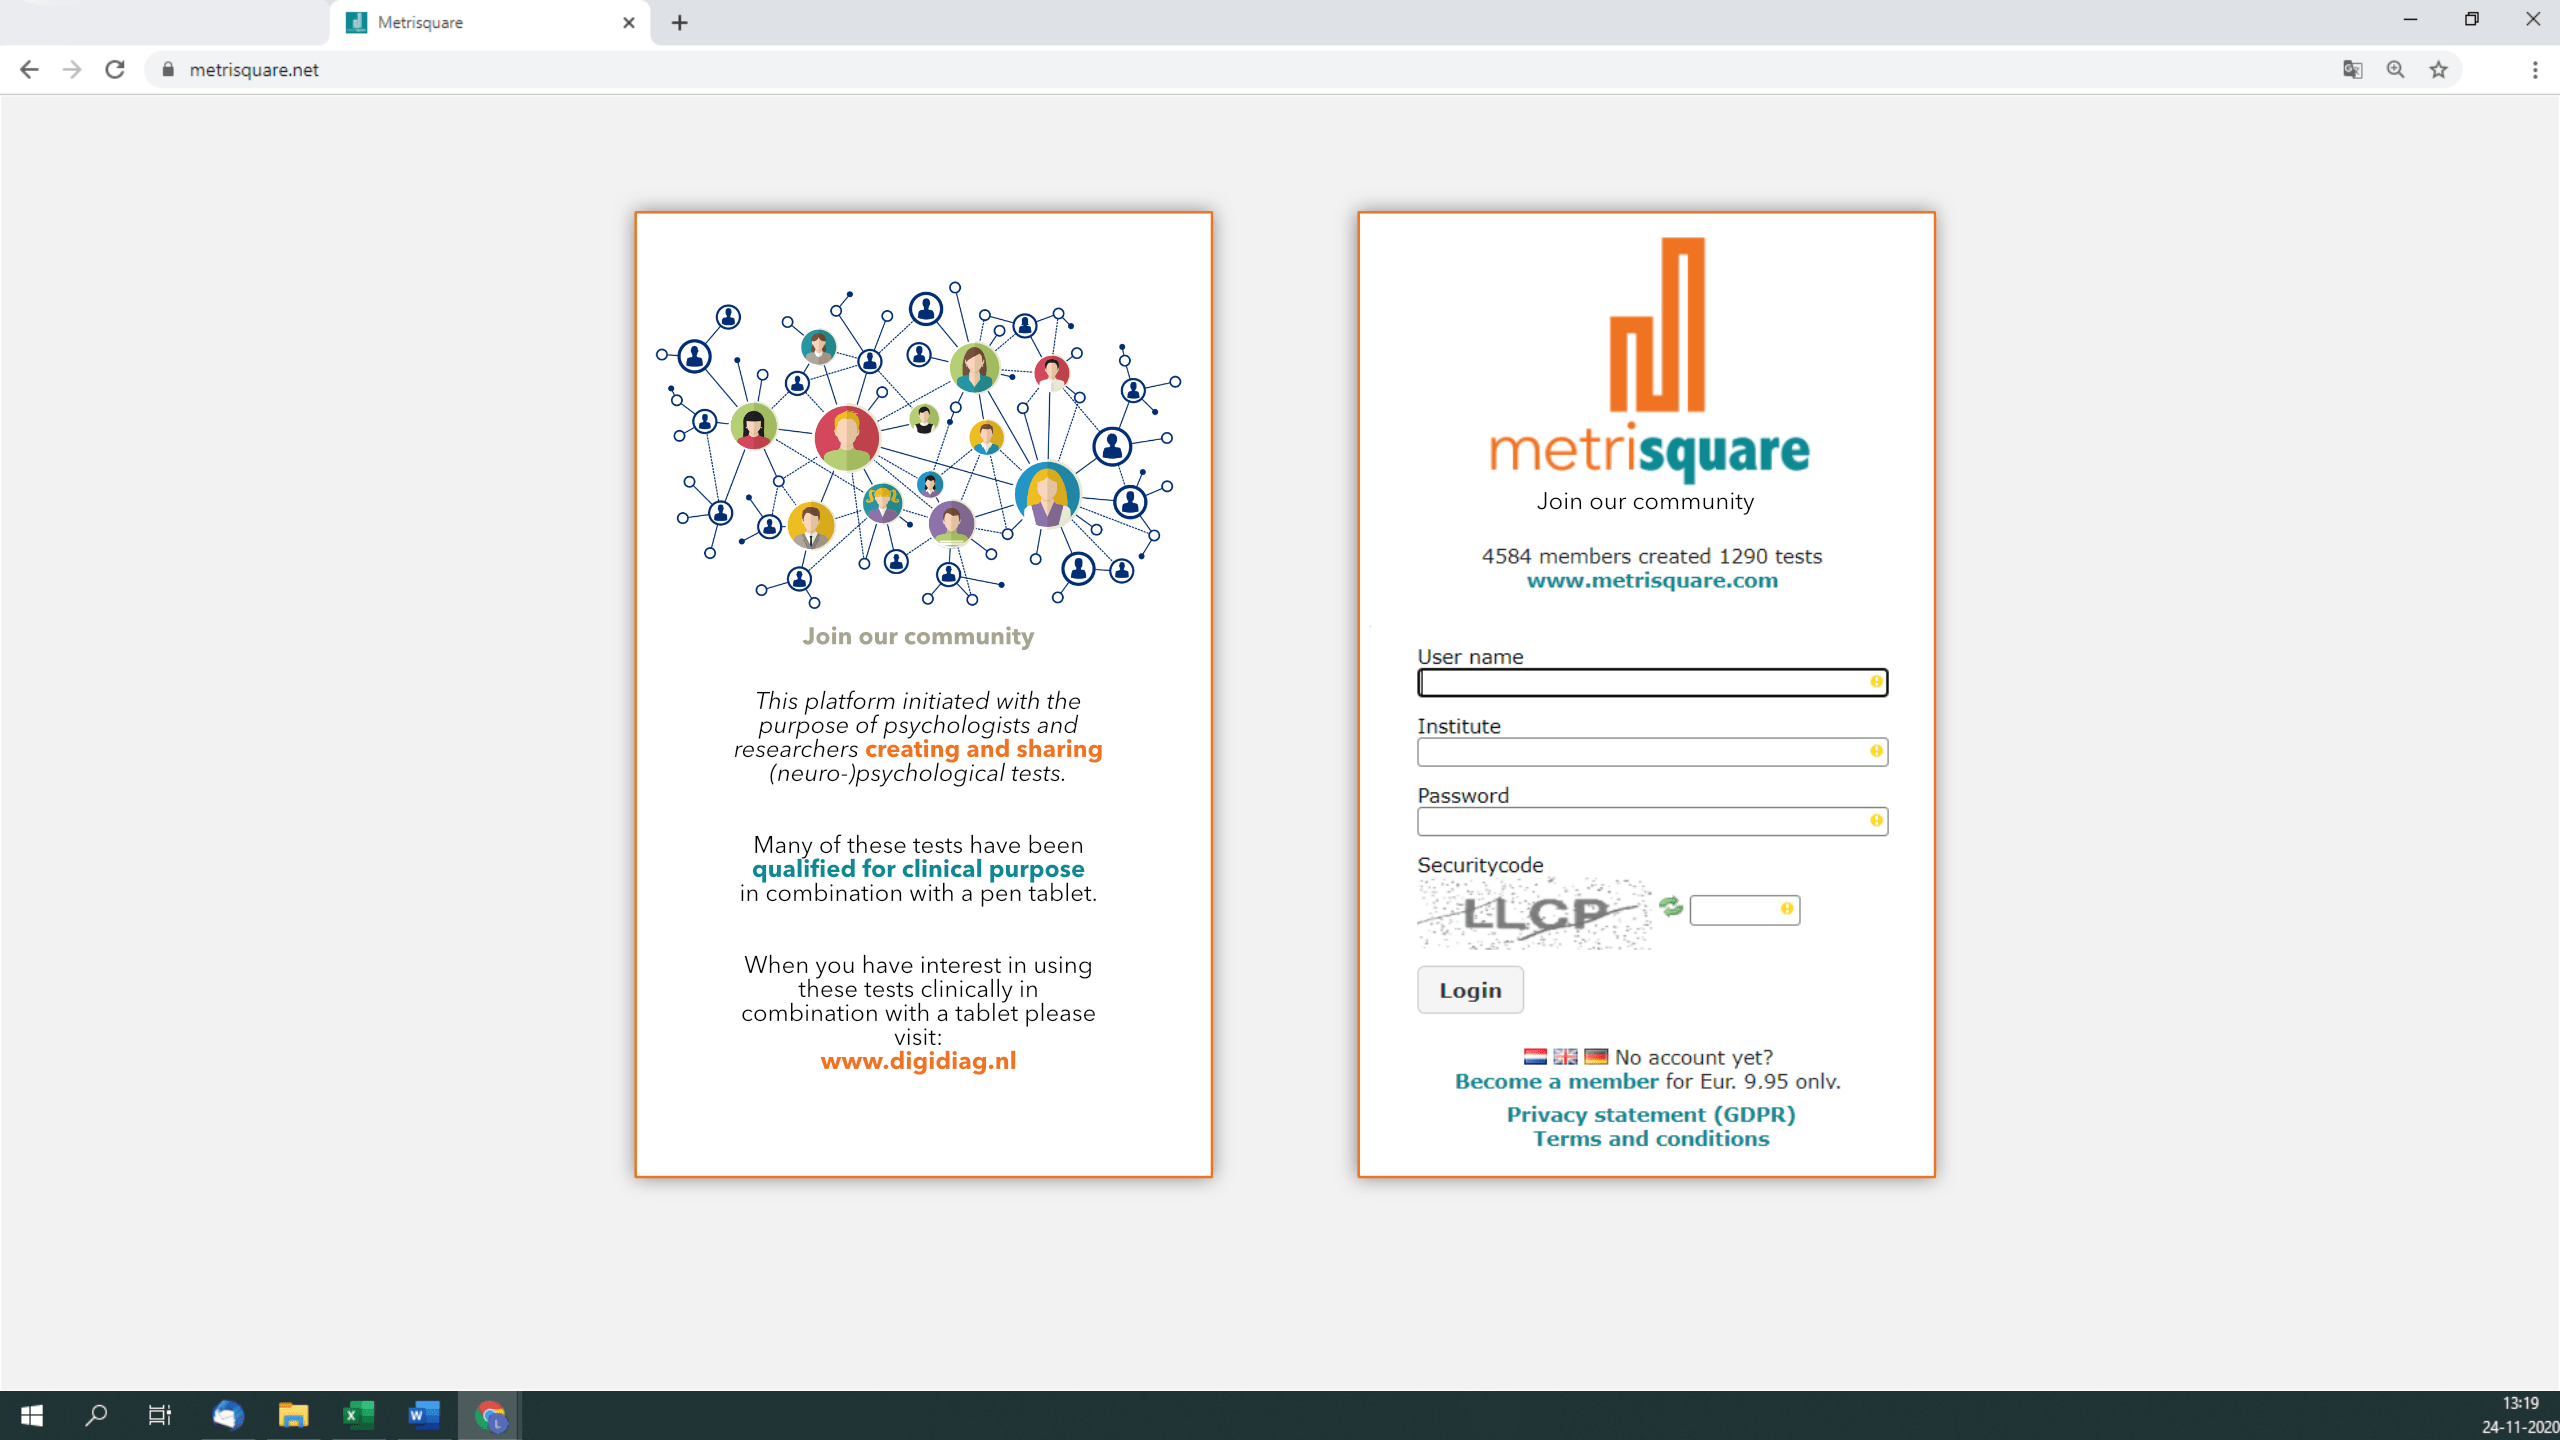
Task: View site information via the lock icon
Action: [168, 69]
